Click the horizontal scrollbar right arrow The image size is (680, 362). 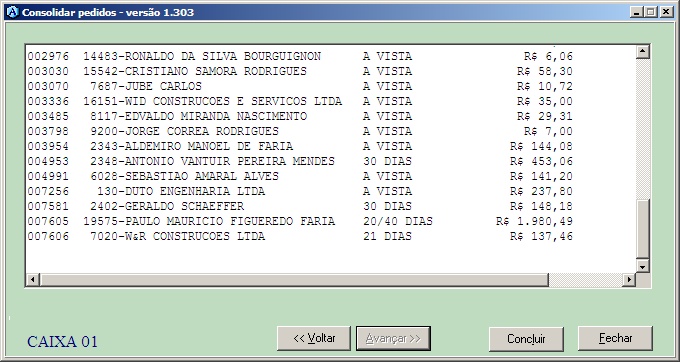[629, 280]
